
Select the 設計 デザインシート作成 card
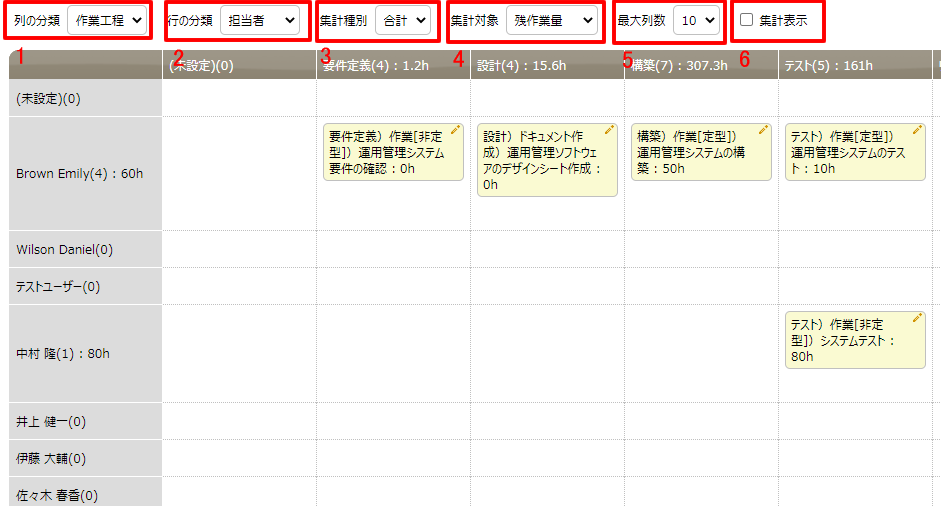[547, 160]
